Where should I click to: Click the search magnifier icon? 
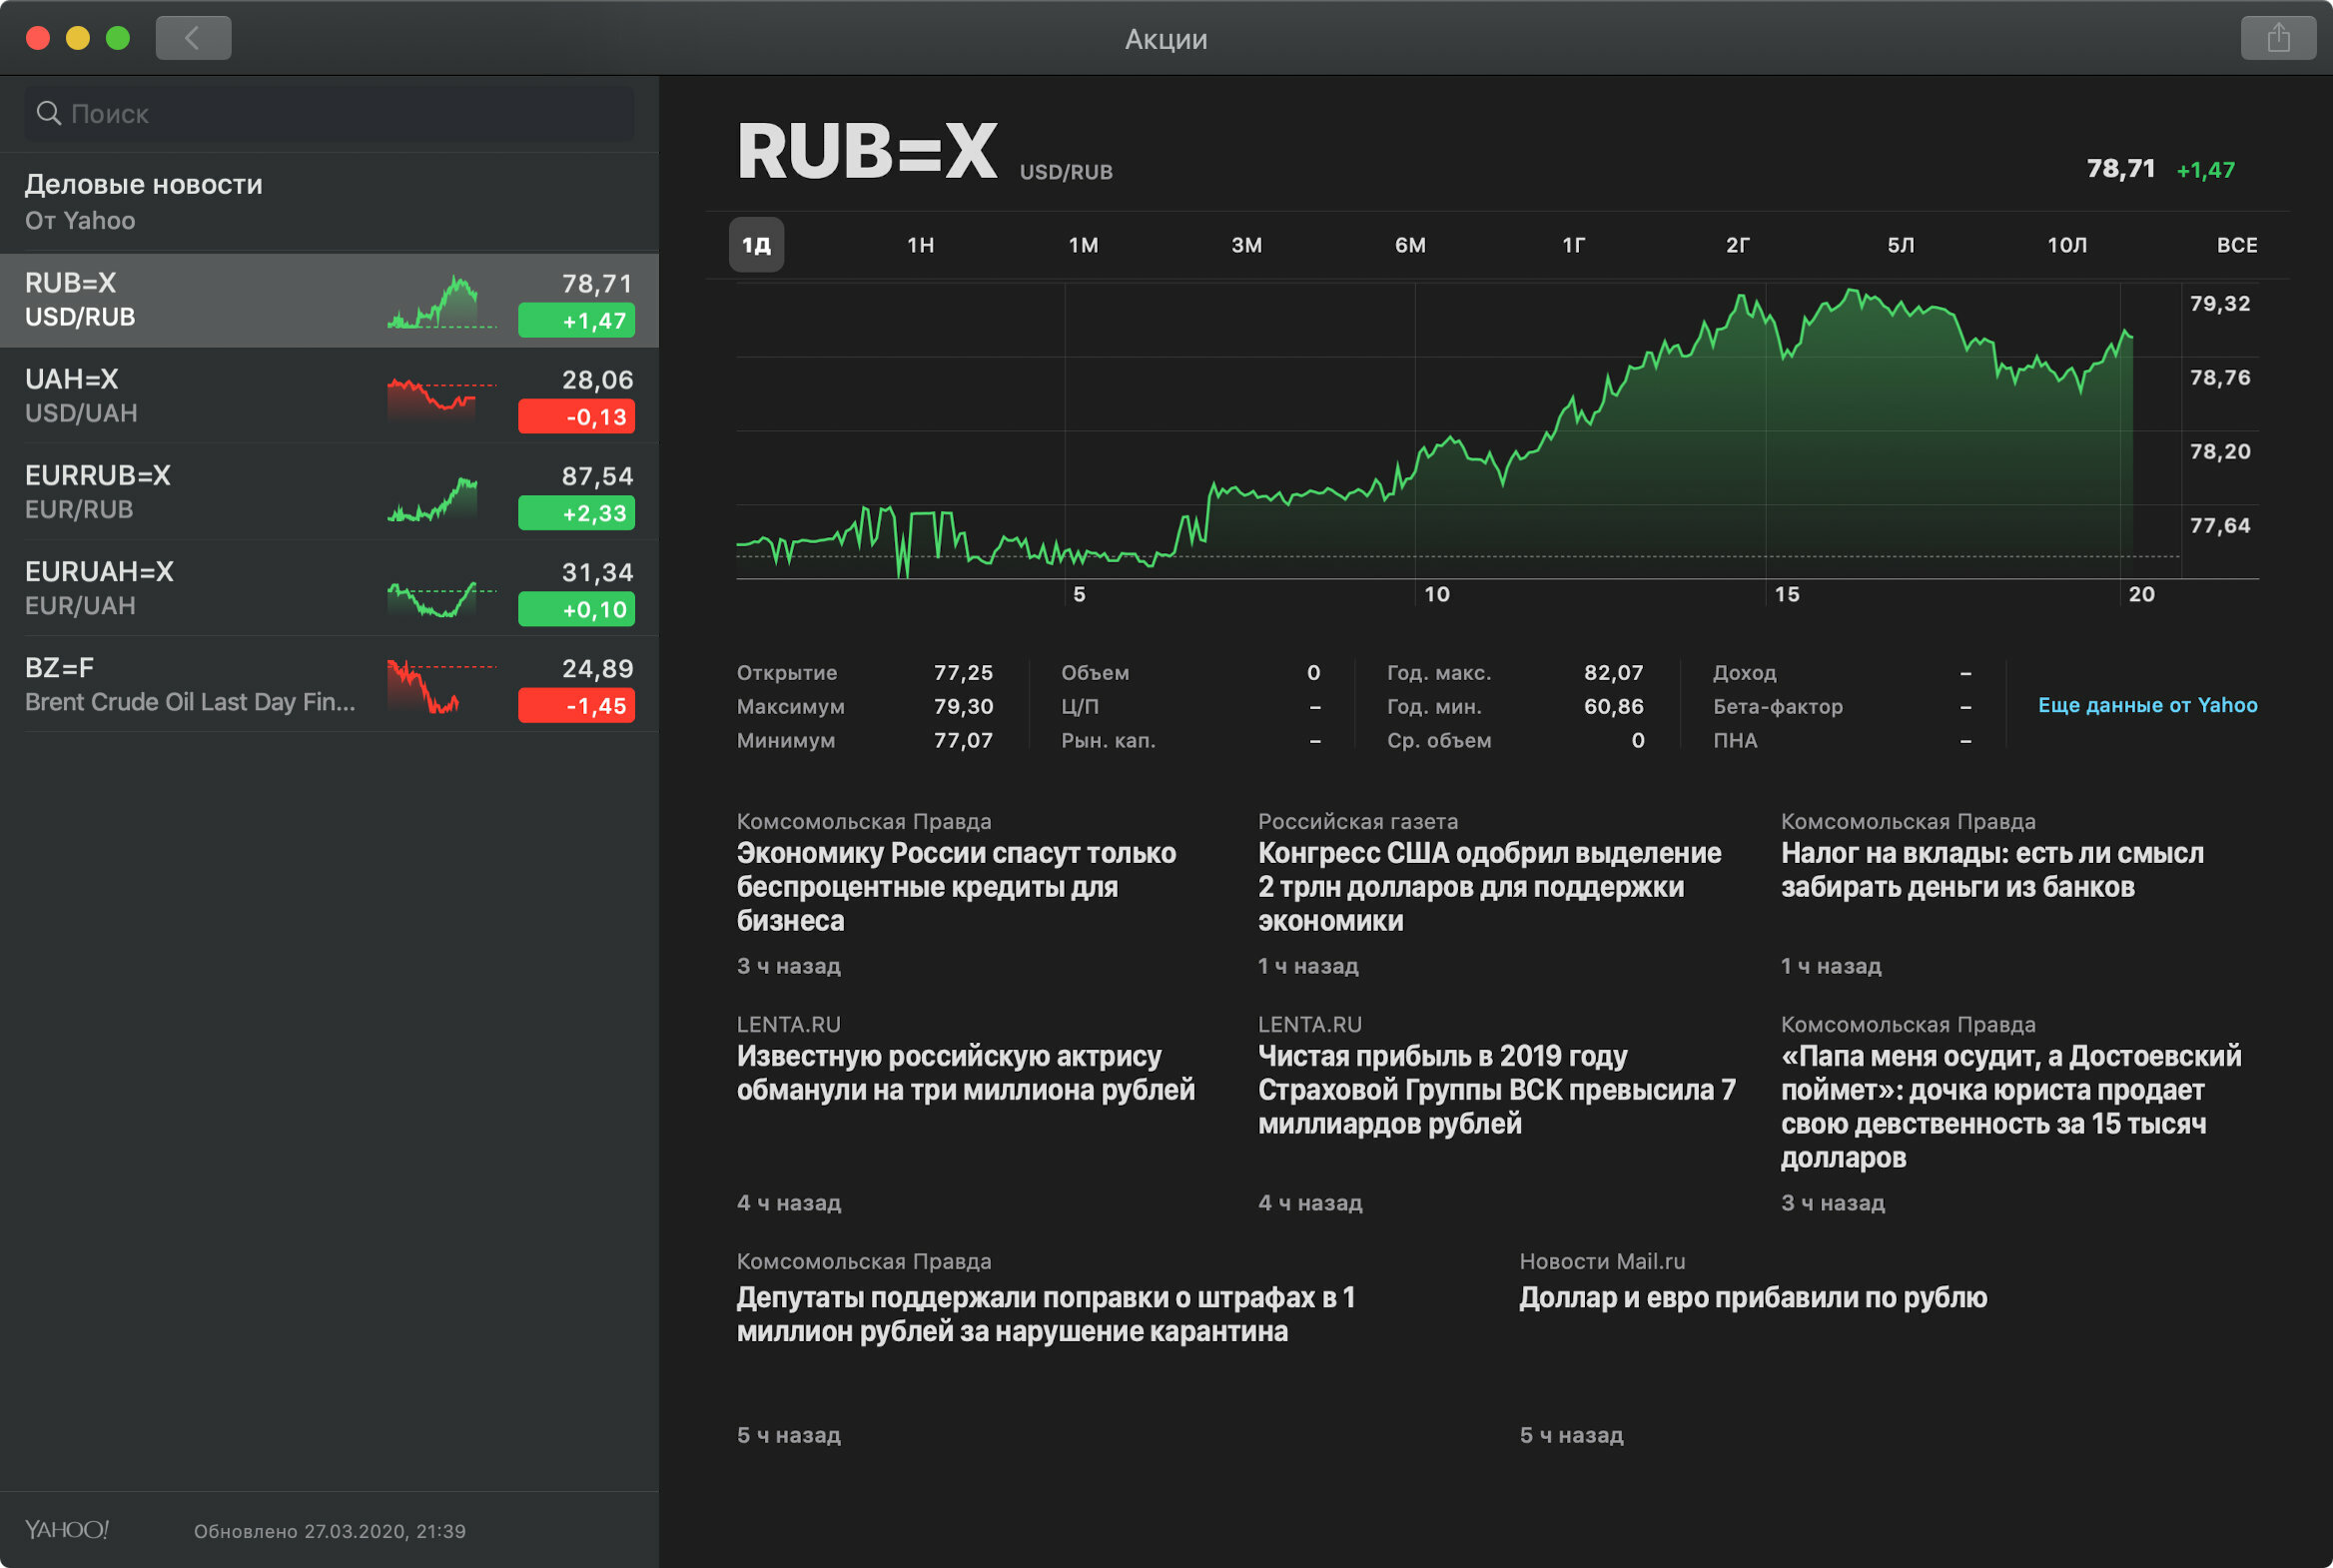pyautogui.click(x=48, y=113)
